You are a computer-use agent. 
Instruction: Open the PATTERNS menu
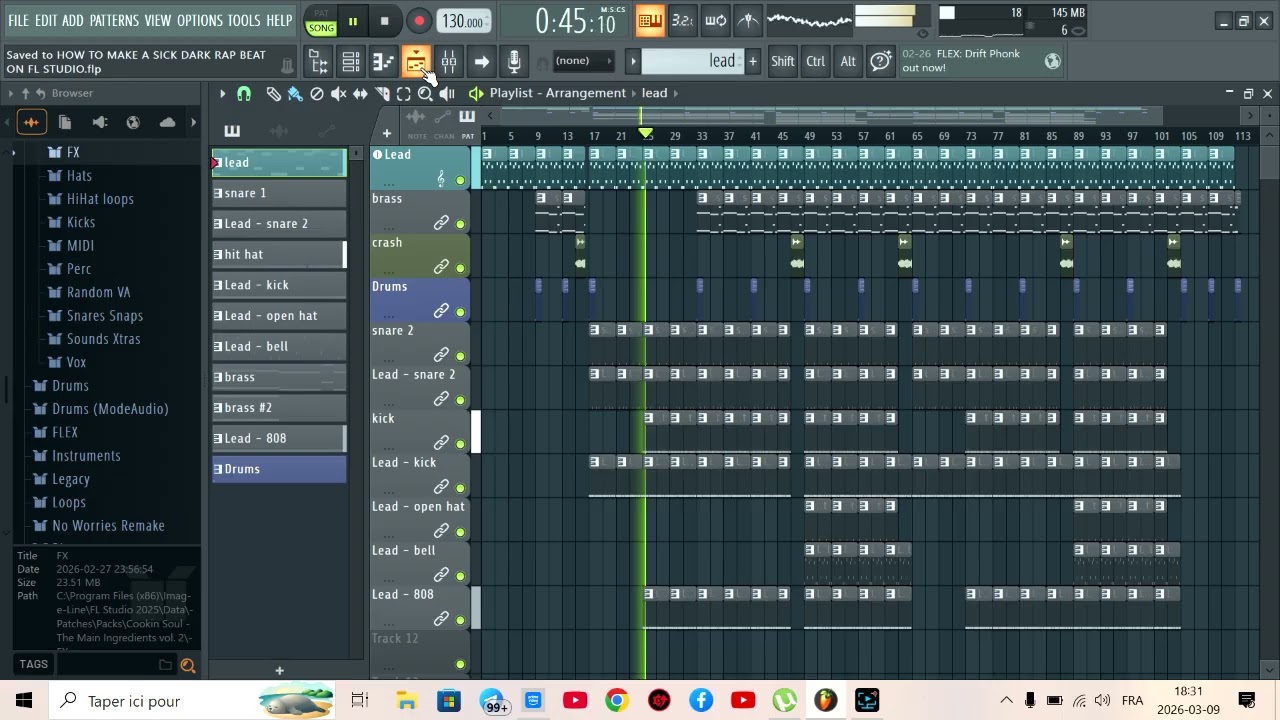[x=114, y=20]
